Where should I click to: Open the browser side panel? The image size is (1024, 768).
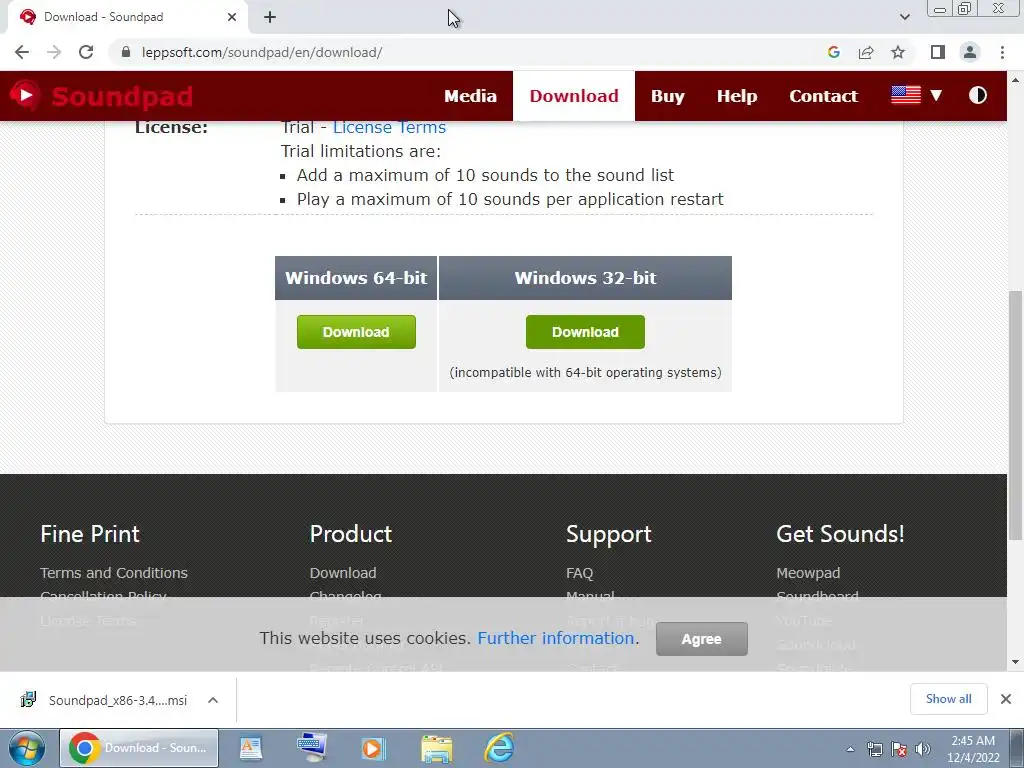point(938,52)
